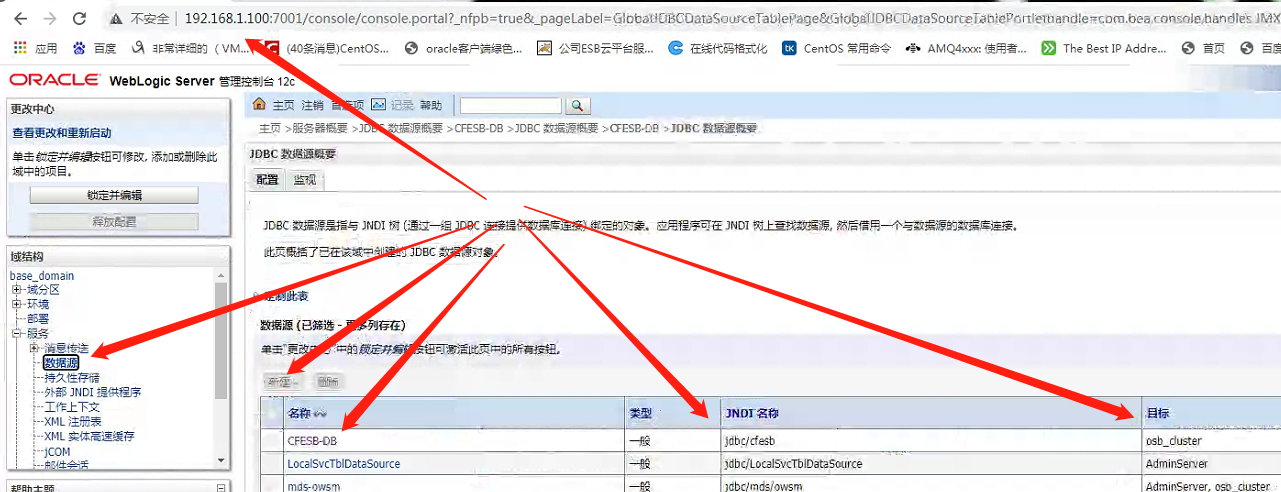Open the 公司ESB云平台服 bookmark
Screen dimensions: 1281x492
595,48
